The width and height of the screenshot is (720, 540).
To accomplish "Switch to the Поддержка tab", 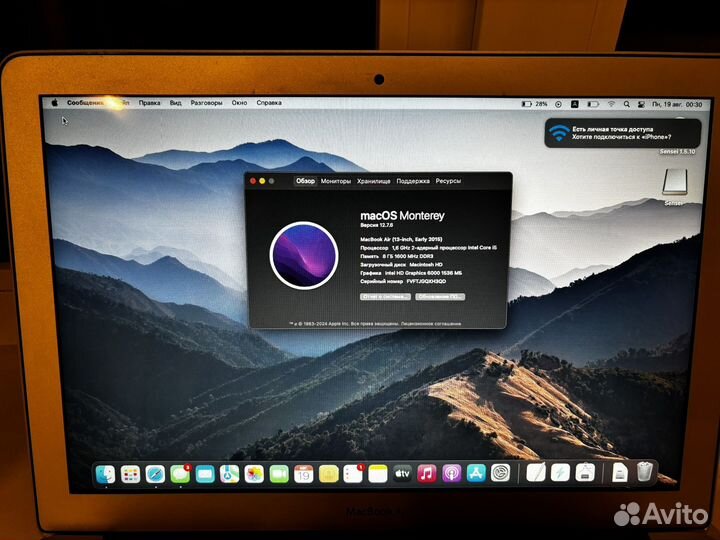I will [x=413, y=181].
